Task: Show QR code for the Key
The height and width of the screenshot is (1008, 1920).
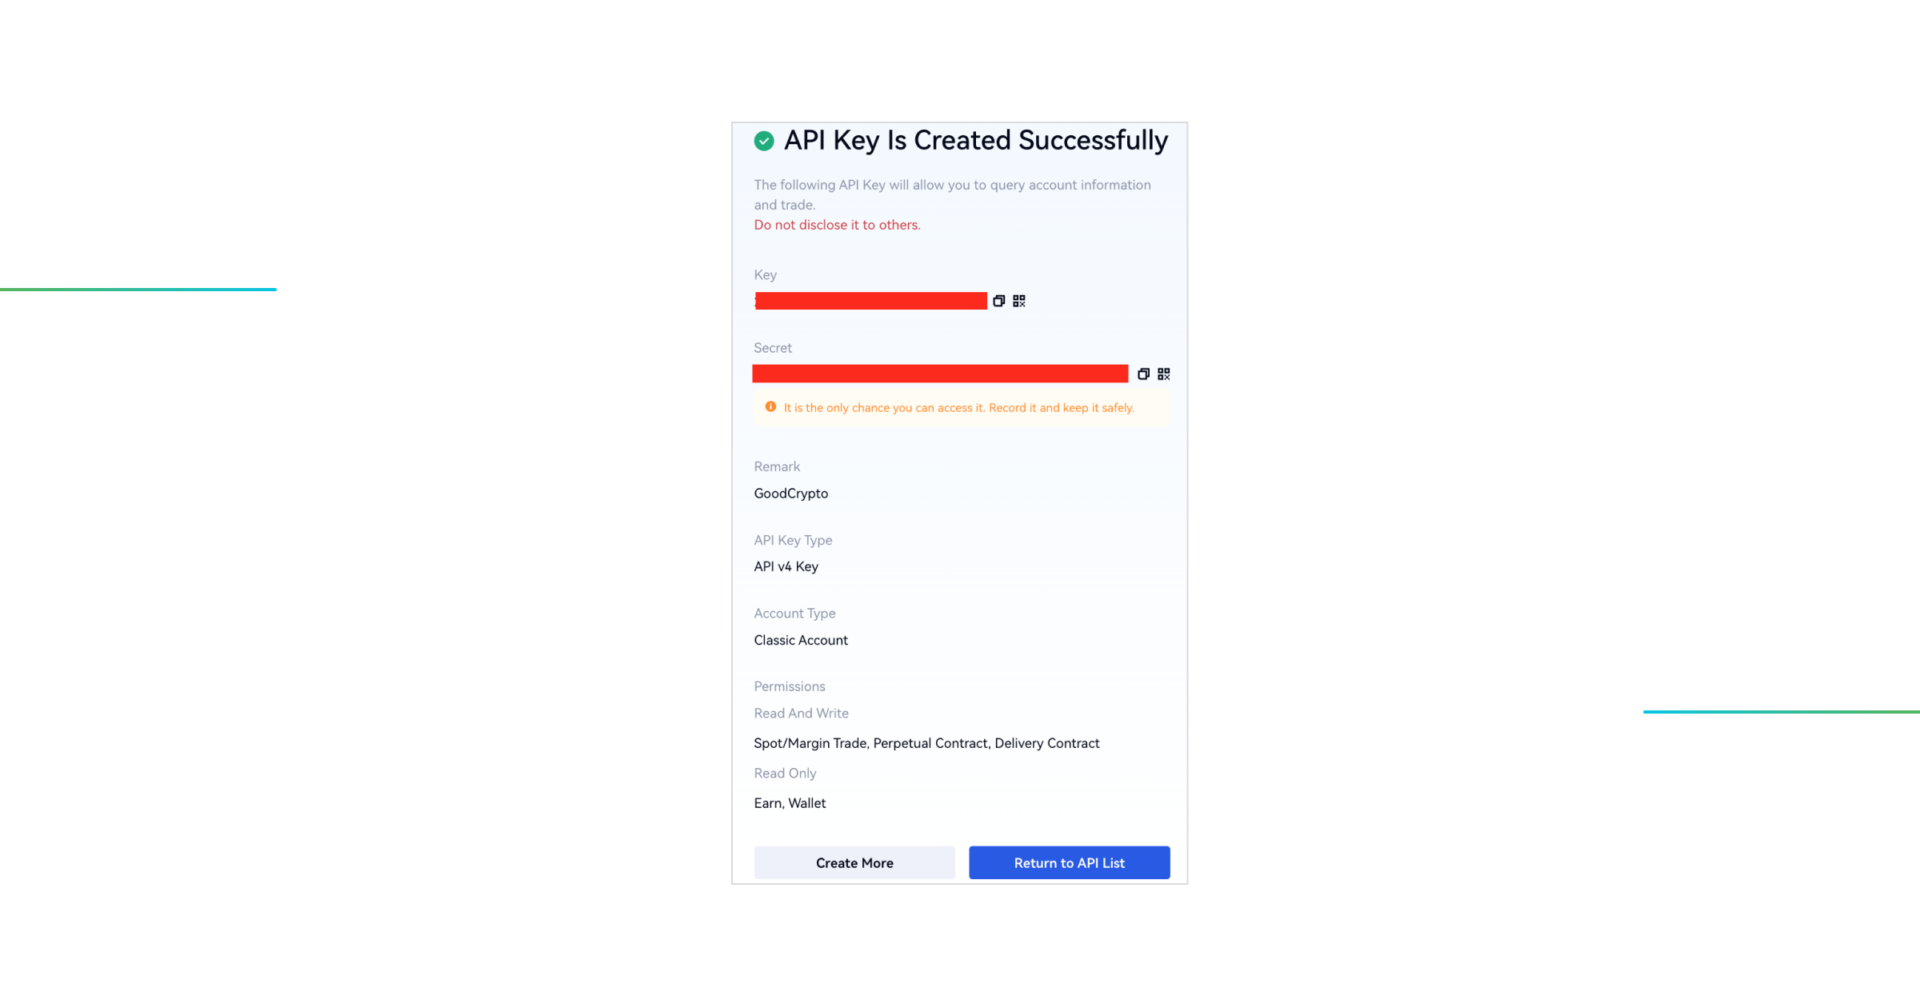Action: 1019,301
